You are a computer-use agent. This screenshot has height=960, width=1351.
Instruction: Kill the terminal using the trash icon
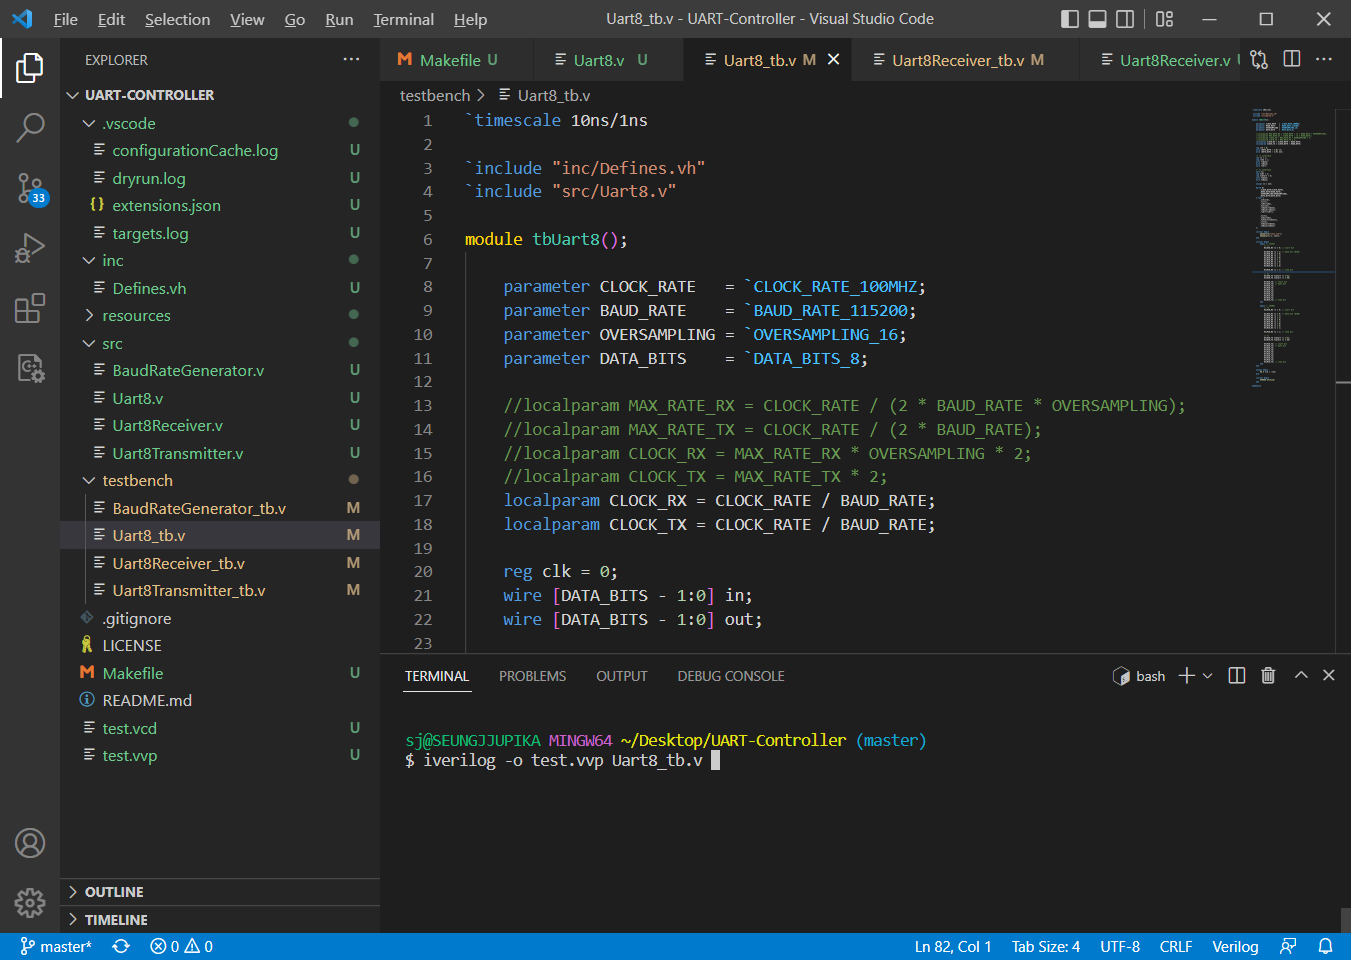tap(1268, 675)
